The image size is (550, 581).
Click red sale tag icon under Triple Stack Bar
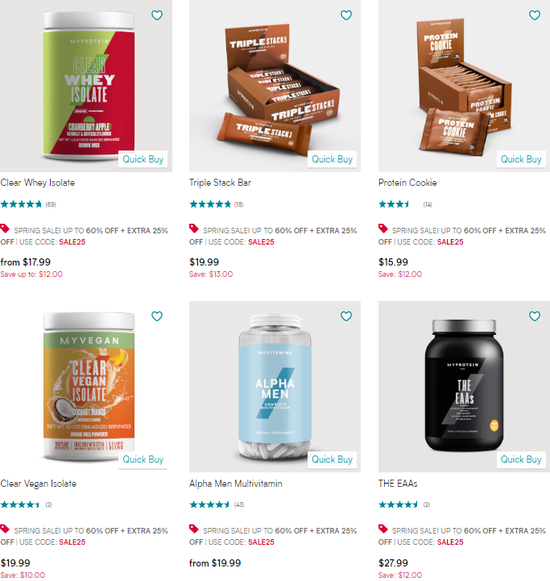pyautogui.click(x=194, y=228)
